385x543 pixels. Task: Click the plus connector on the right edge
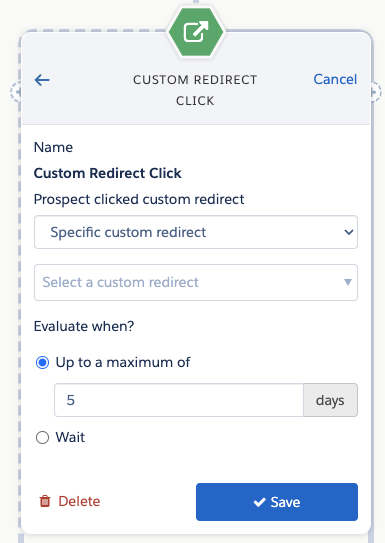tap(376, 92)
